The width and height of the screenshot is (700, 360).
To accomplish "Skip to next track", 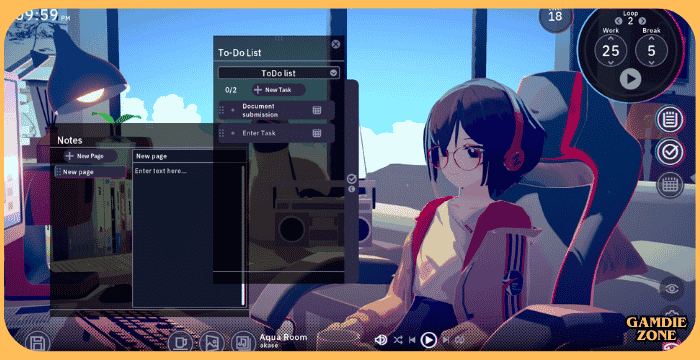I will pyautogui.click(x=446, y=340).
